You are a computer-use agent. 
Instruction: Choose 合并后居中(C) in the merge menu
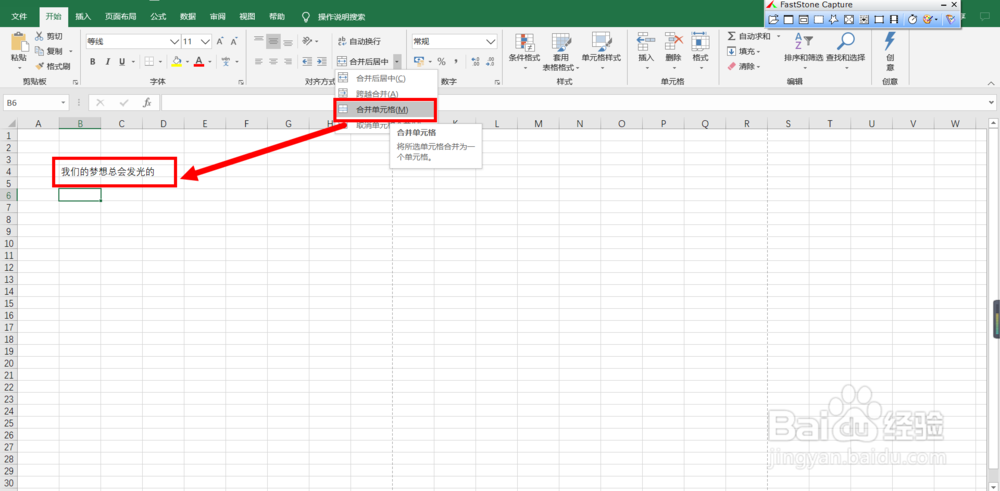(386, 78)
